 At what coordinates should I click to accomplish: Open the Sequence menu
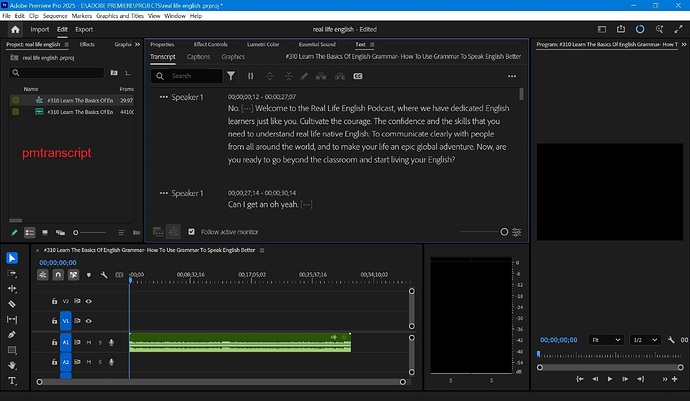pos(55,16)
